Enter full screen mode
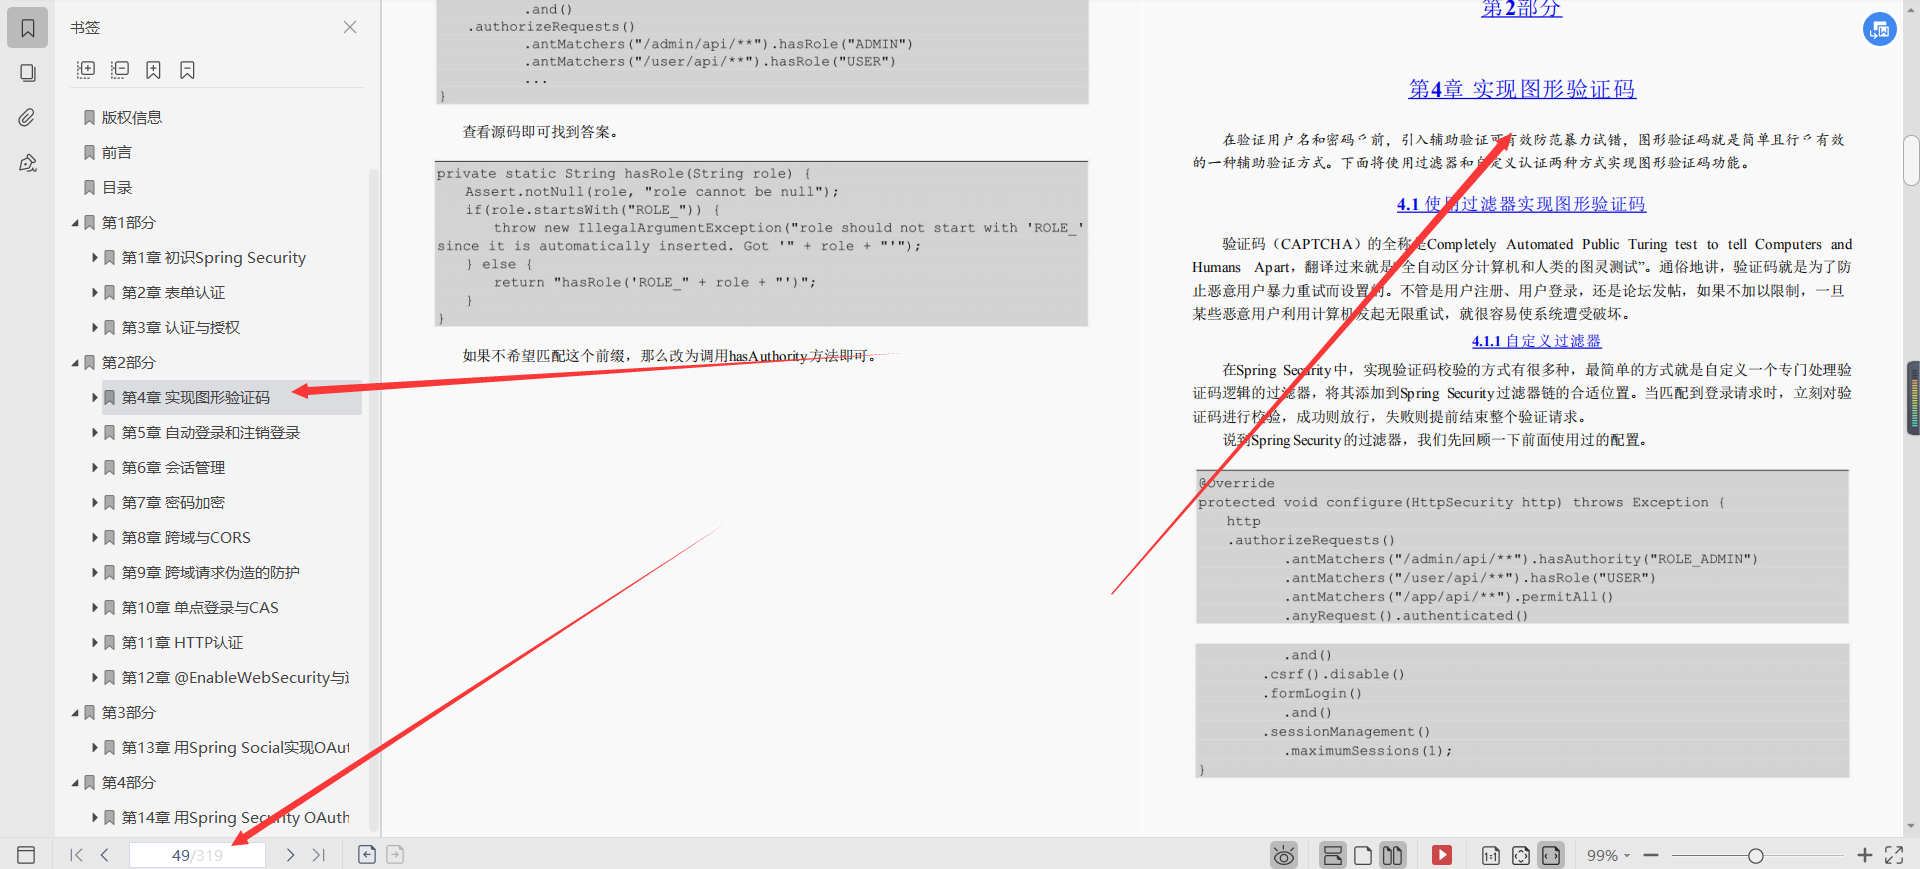Viewport: 1920px width, 869px height. [x=1894, y=855]
